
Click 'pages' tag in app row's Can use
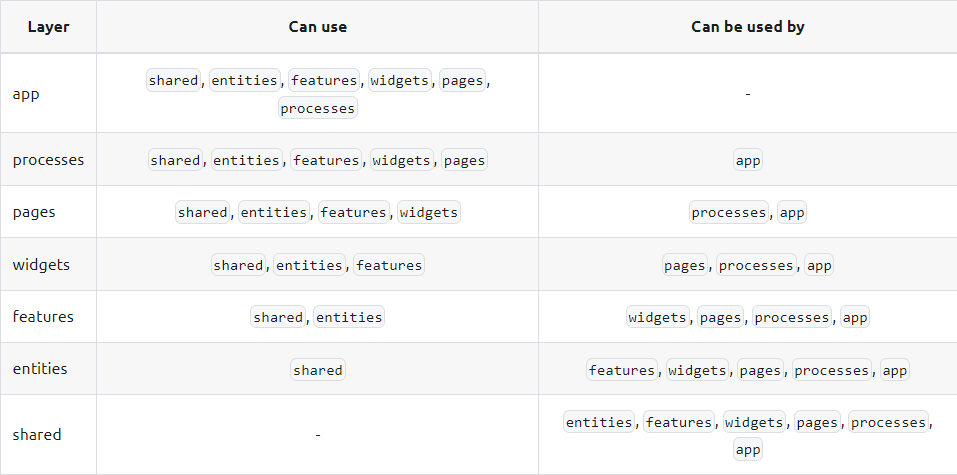click(x=463, y=81)
